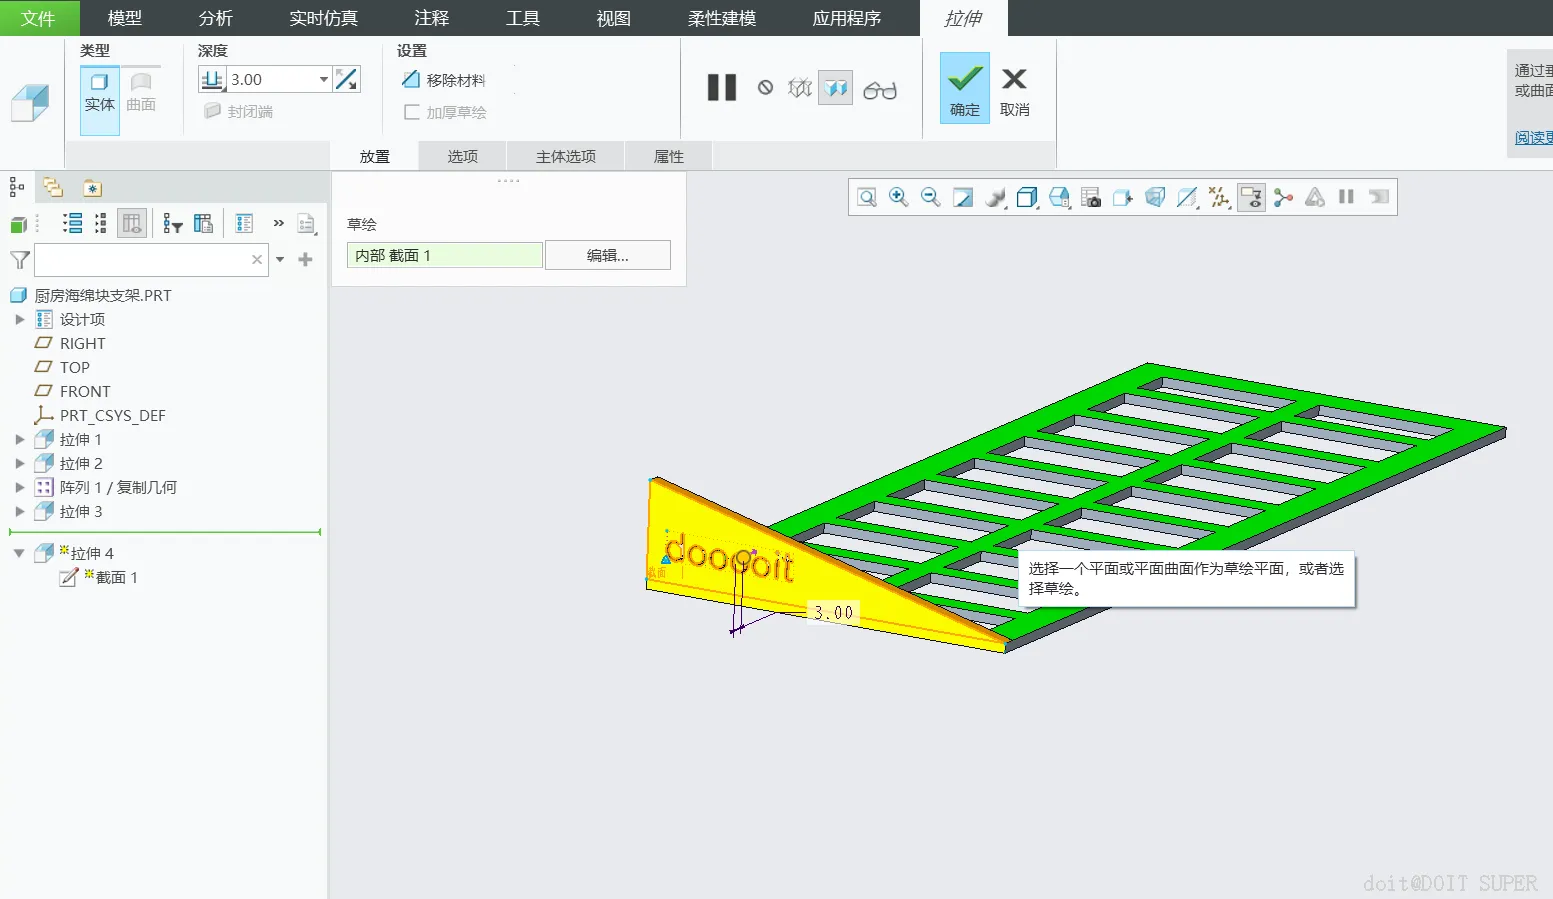This screenshot has width=1553, height=899.
Task: Toggle Remove Material (移除材料) option
Action: click(x=444, y=80)
